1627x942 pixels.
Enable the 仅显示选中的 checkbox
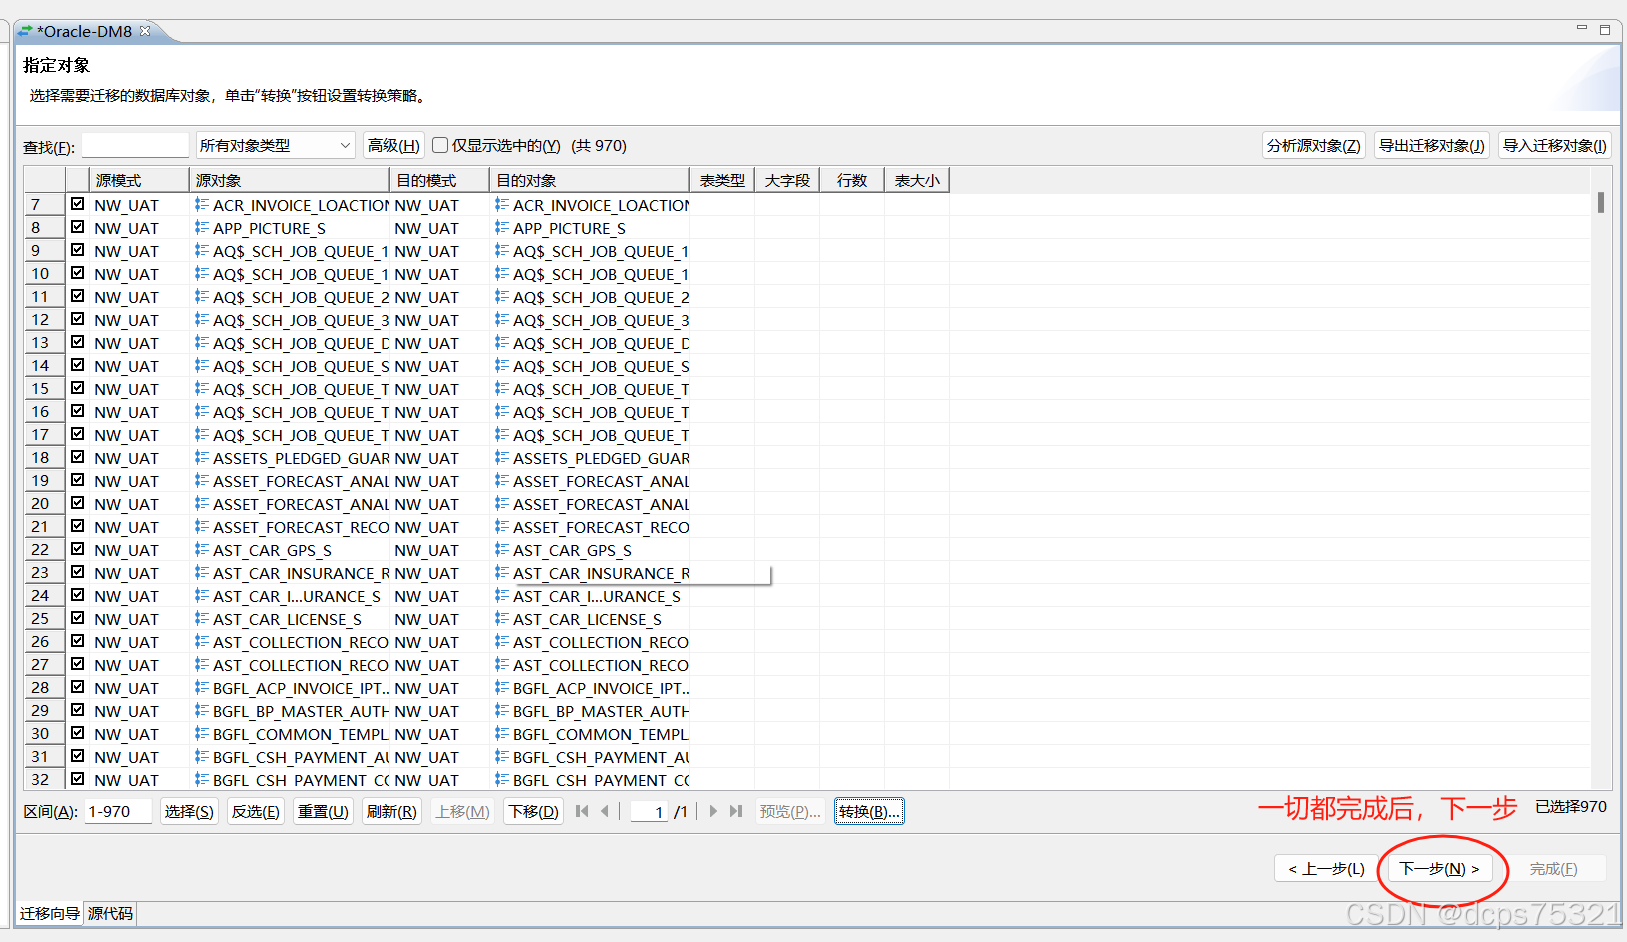click(x=440, y=145)
